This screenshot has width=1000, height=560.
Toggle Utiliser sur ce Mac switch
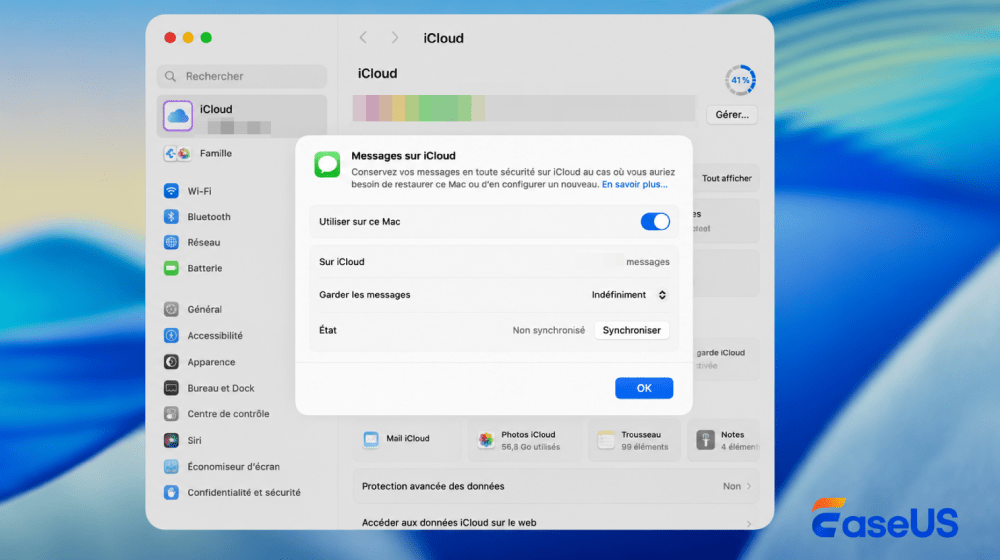click(x=655, y=221)
